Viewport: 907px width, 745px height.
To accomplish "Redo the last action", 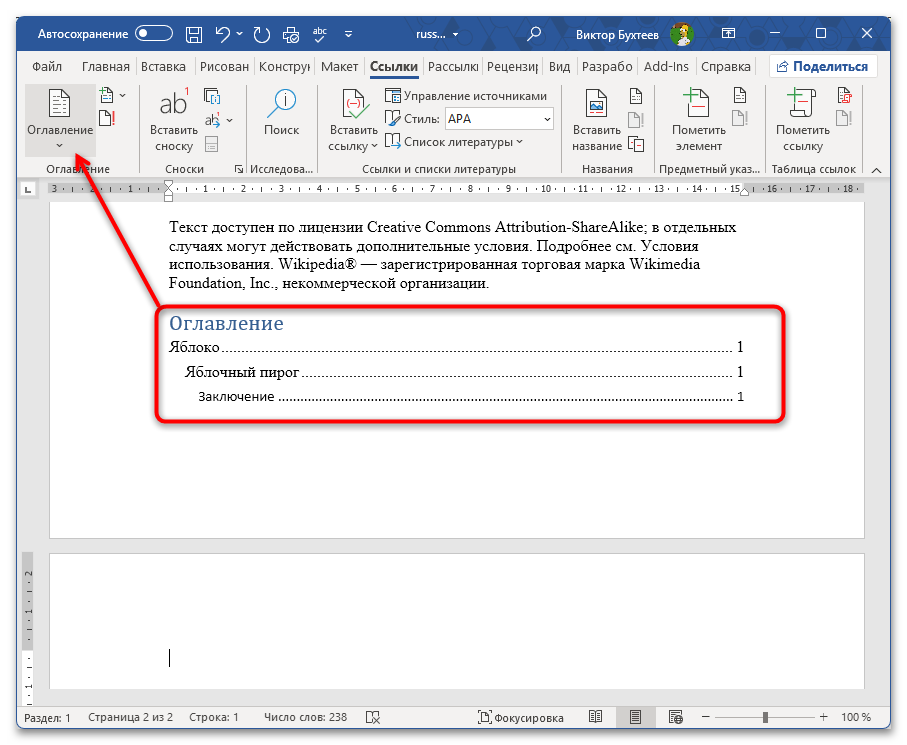I will [261, 35].
